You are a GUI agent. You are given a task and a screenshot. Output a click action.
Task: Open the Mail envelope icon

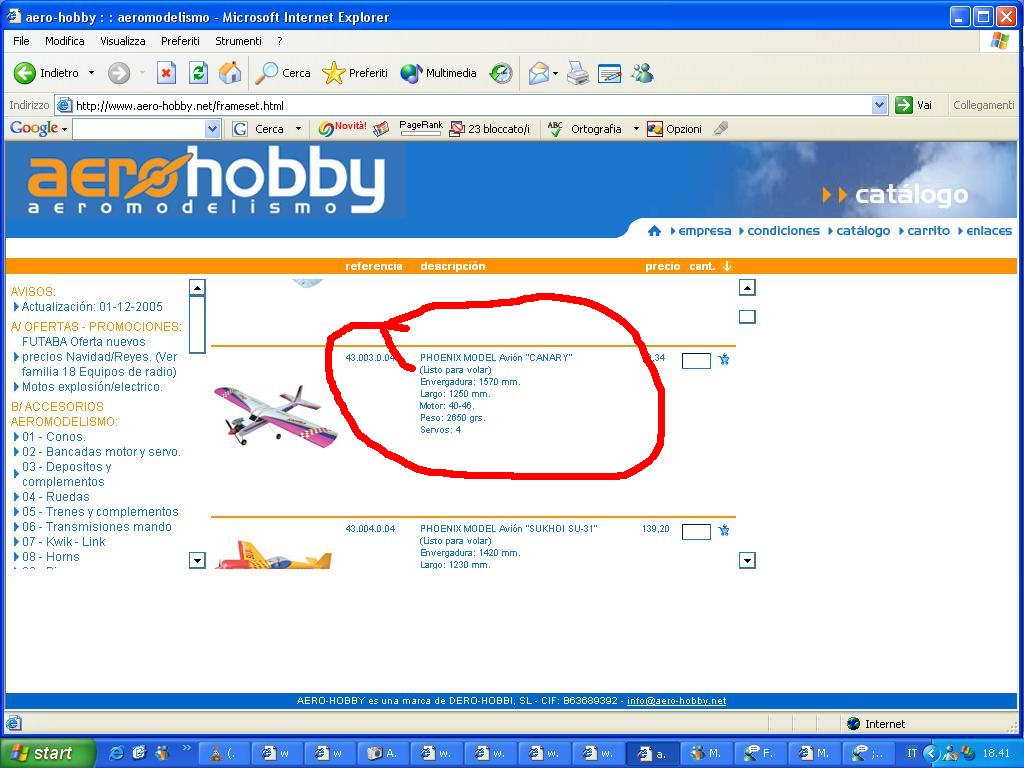(x=539, y=73)
